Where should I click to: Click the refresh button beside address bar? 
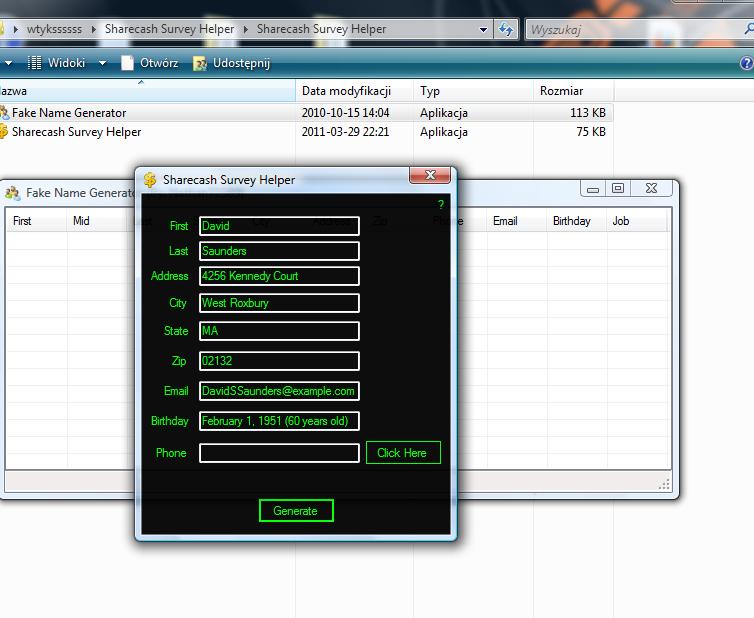point(505,29)
